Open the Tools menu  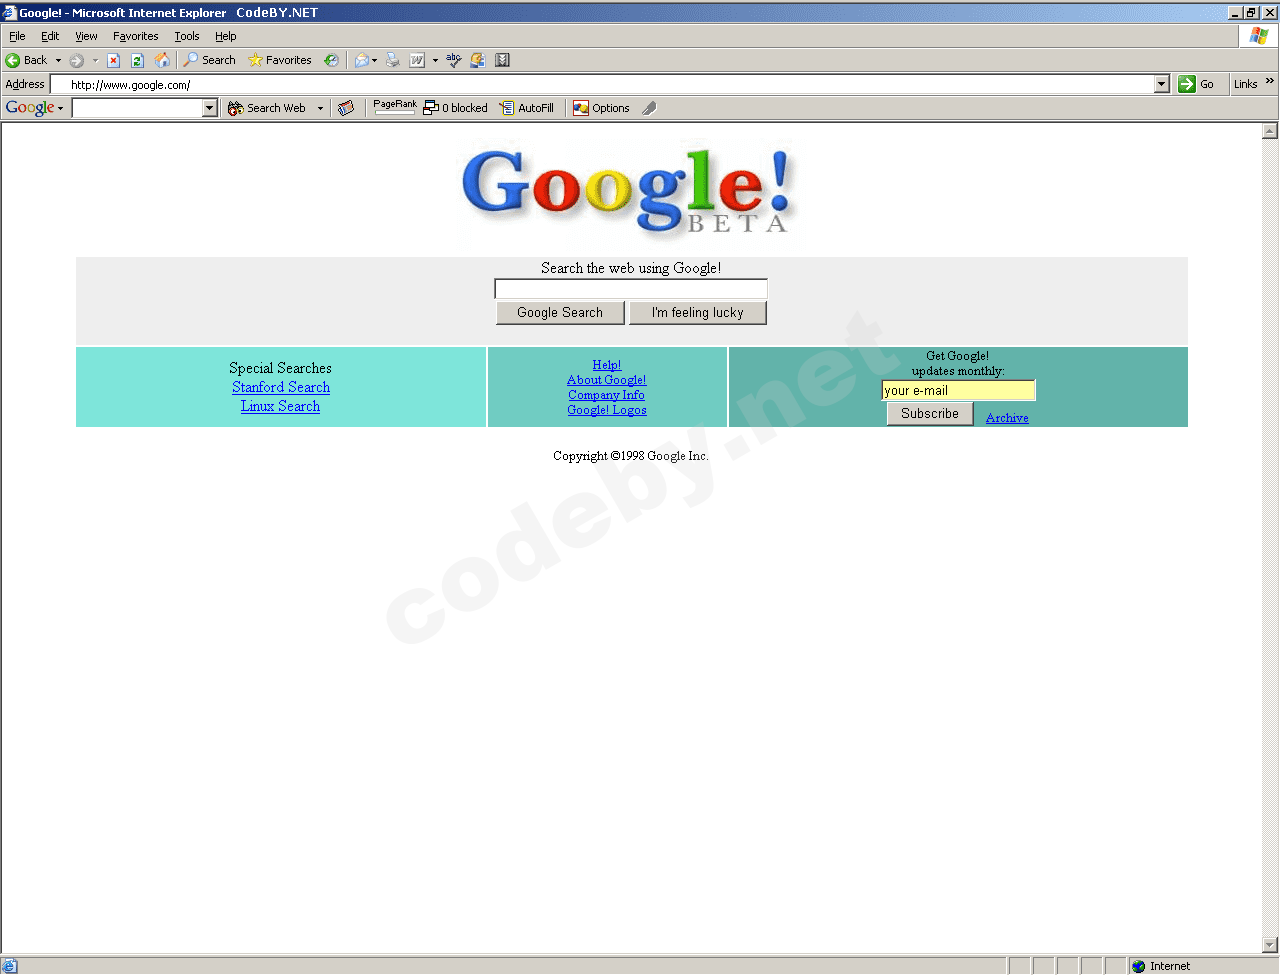coord(187,36)
